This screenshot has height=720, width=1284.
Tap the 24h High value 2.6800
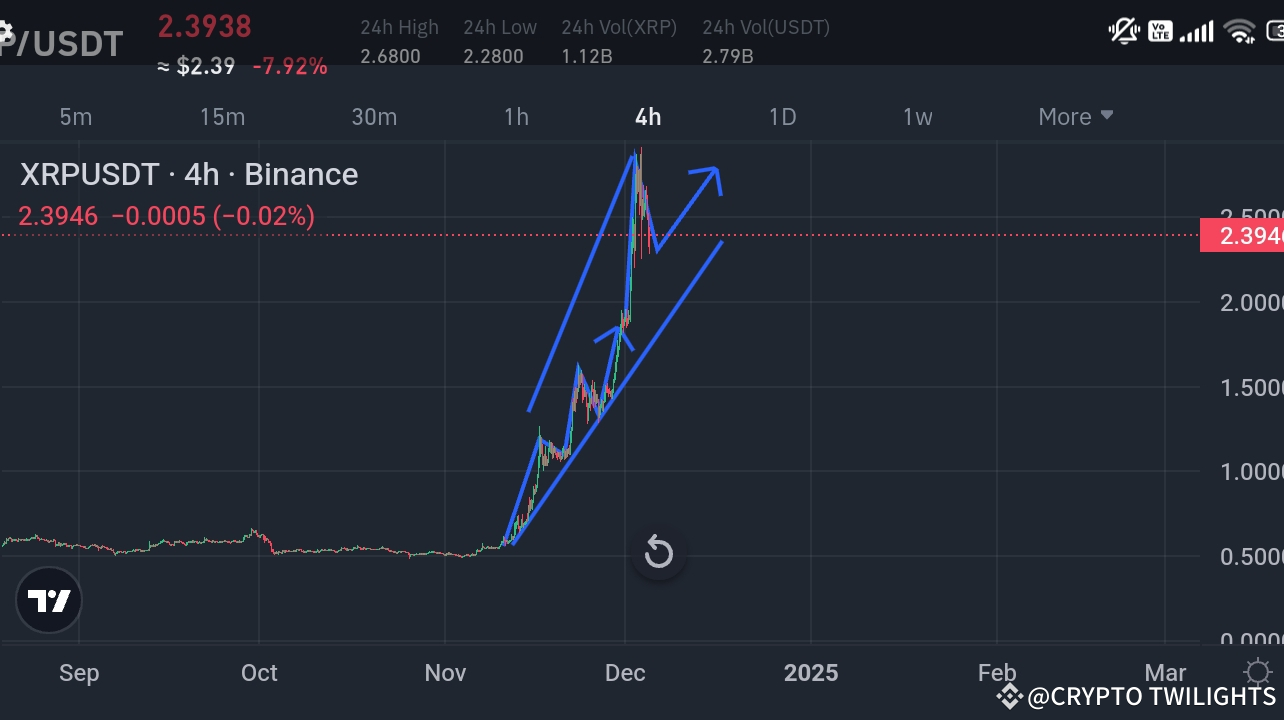[392, 56]
